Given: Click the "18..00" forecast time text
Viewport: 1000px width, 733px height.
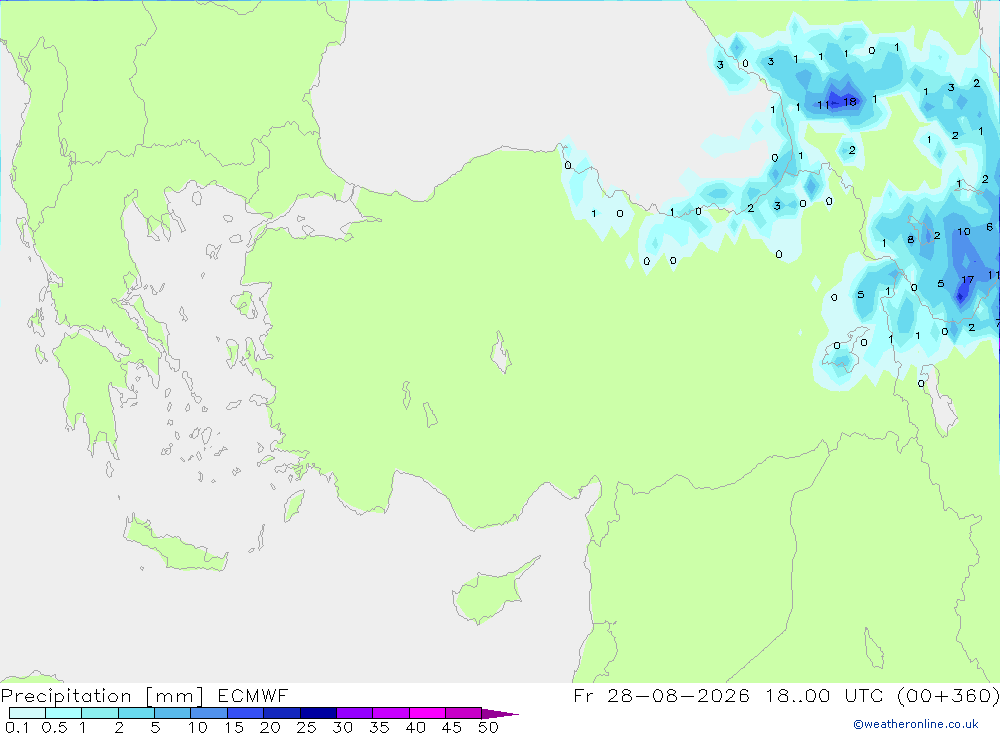Looking at the screenshot, I should click(798, 695).
